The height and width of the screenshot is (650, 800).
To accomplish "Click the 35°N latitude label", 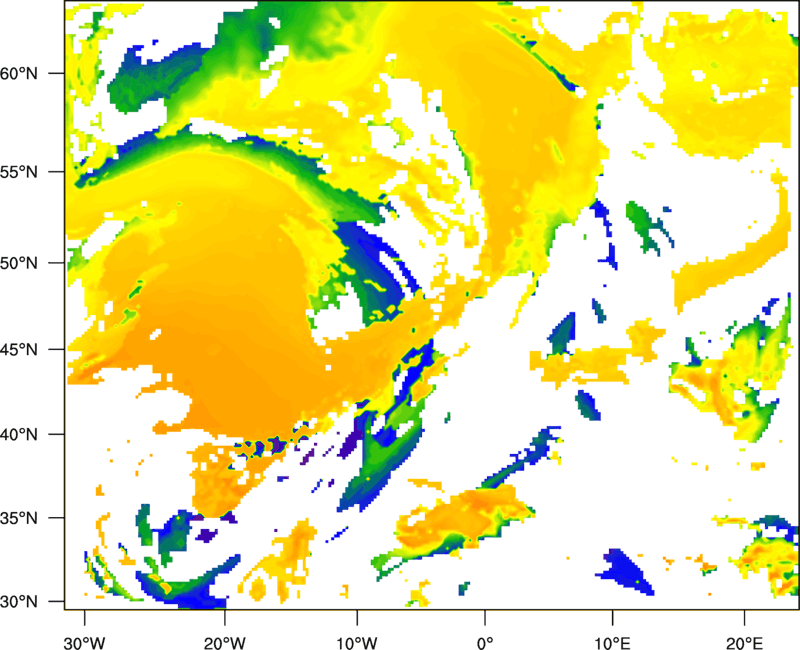I will (x=19, y=518).
